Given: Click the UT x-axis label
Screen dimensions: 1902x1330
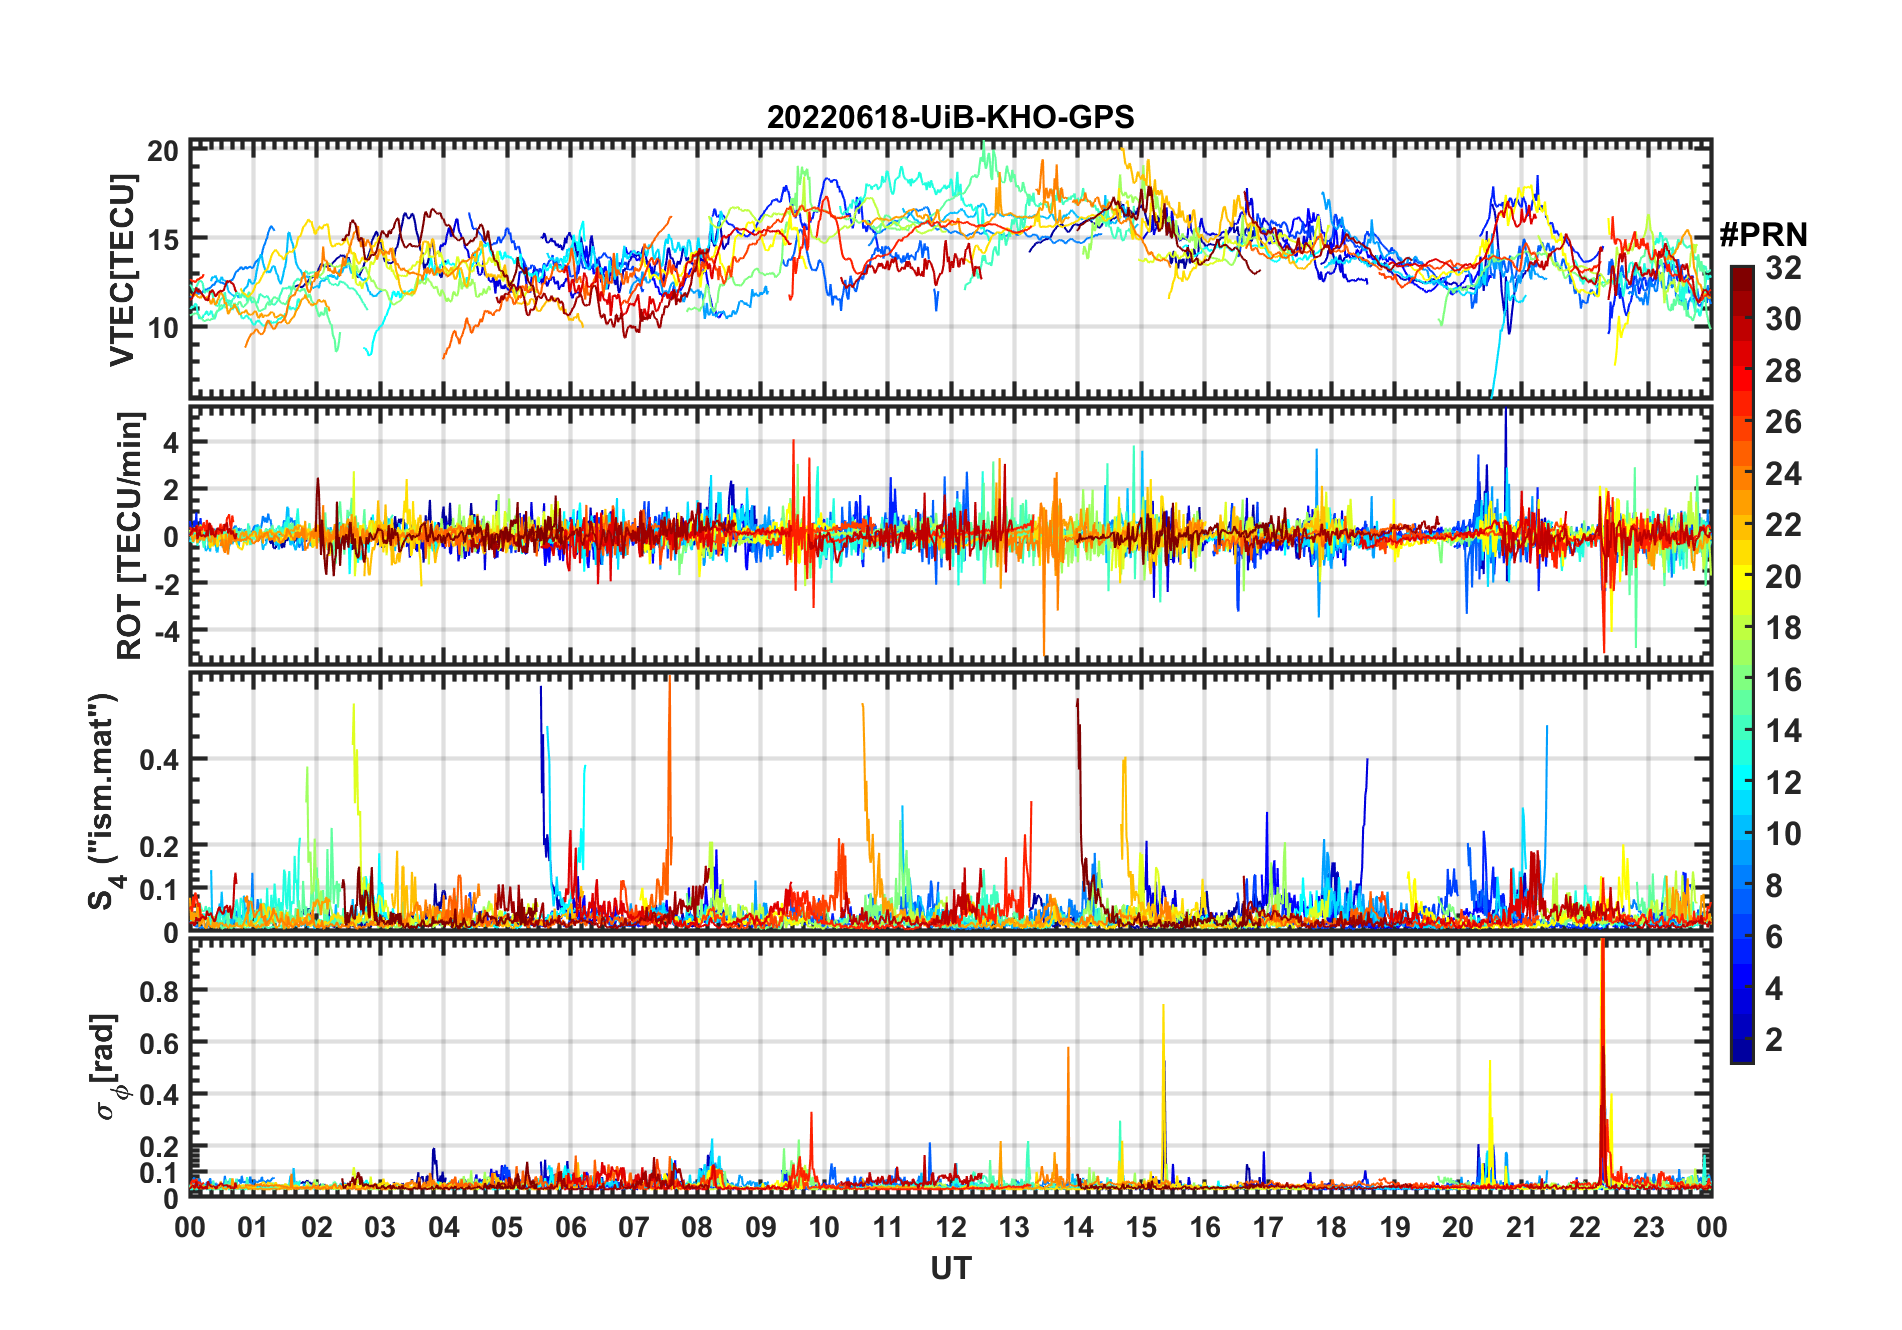Looking at the screenshot, I should [x=951, y=1269].
